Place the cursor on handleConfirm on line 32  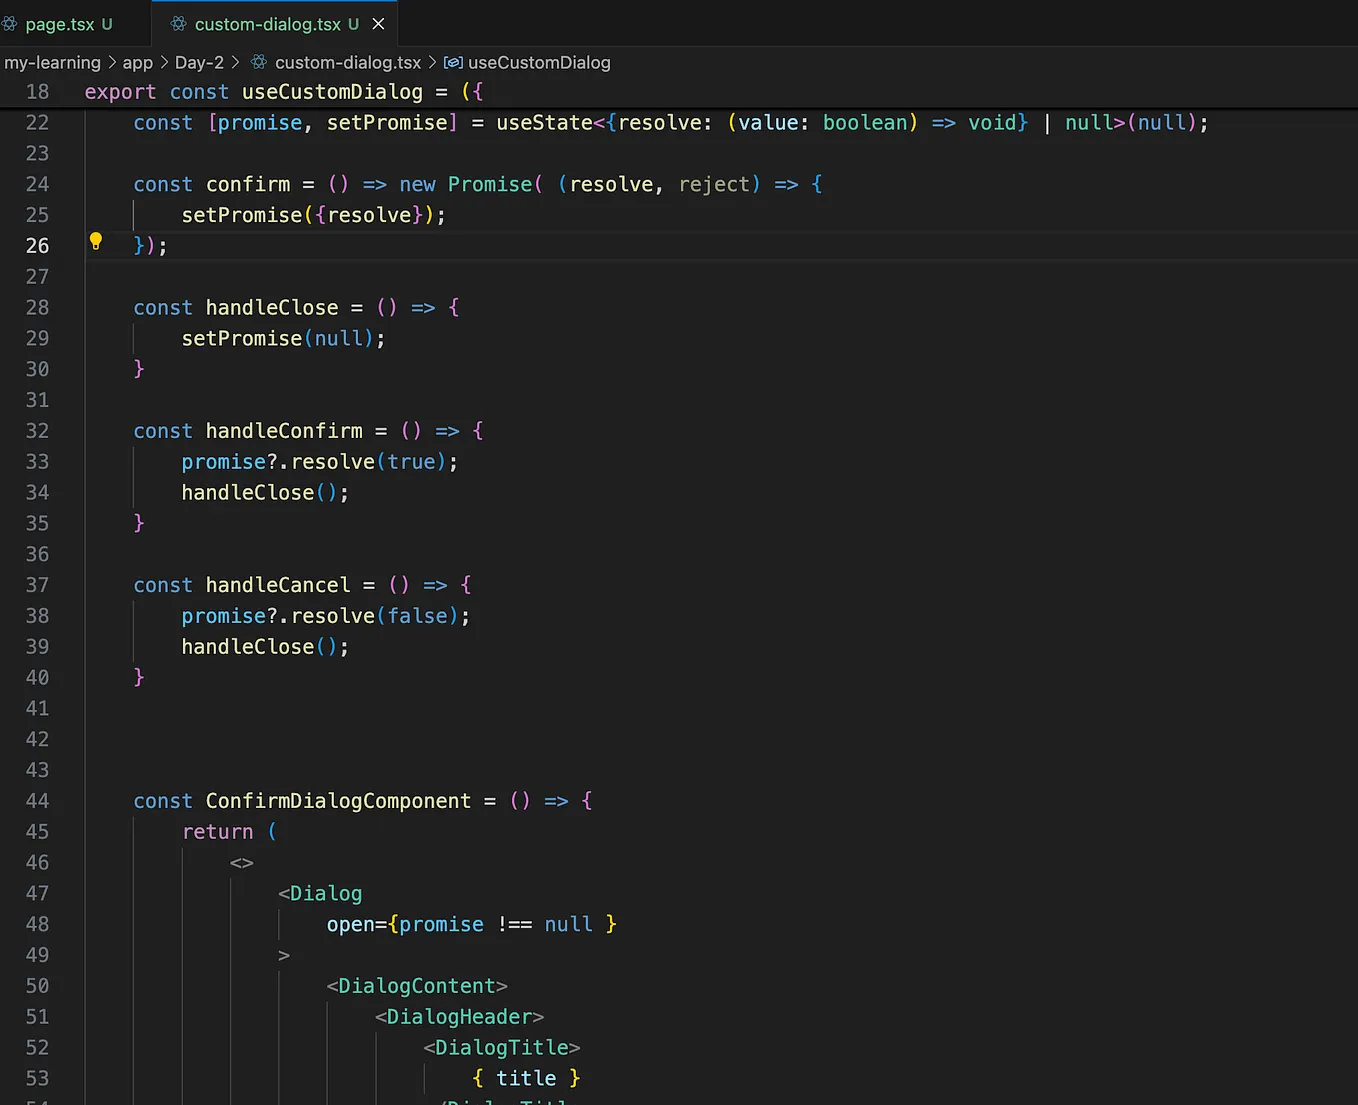click(284, 430)
